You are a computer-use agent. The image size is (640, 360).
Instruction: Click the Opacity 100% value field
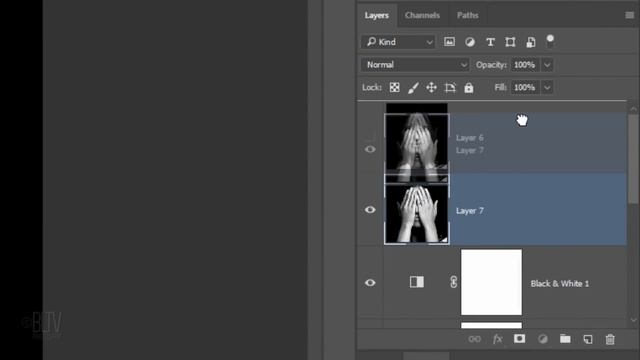526,65
